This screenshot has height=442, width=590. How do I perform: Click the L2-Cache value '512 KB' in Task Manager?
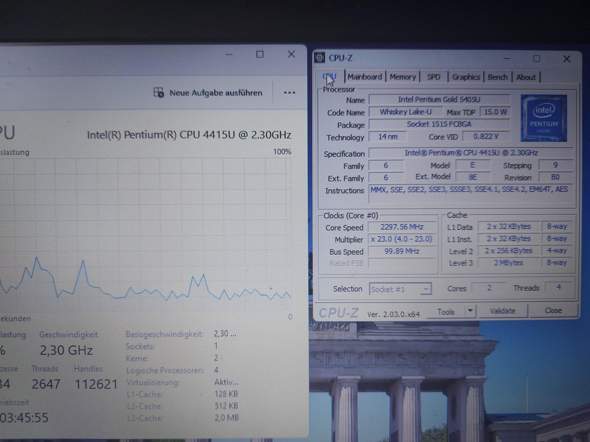point(226,406)
